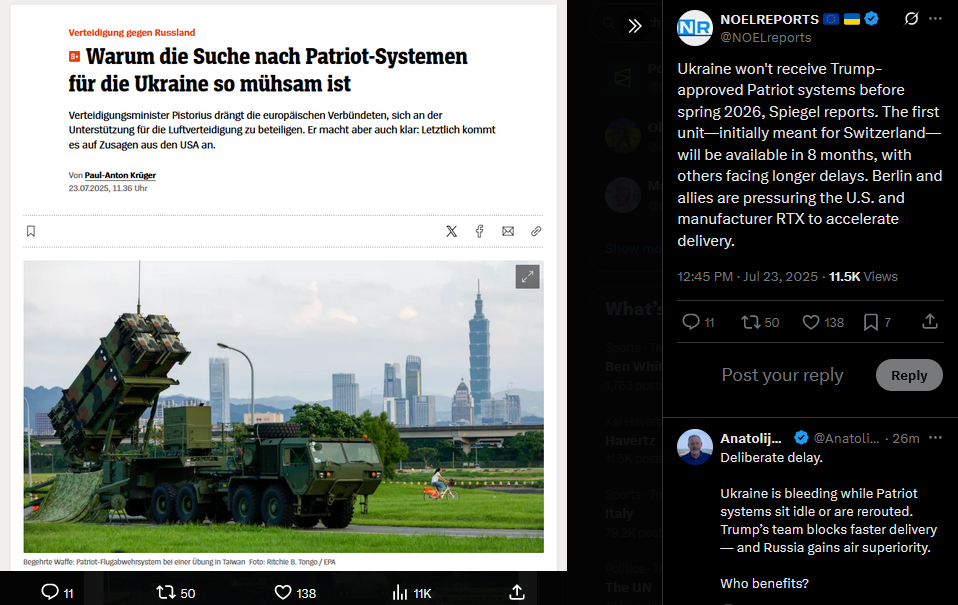Viewport: 958px width, 605px height.
Task: Open more options menu on NOELREPORTS post
Action: (x=935, y=19)
